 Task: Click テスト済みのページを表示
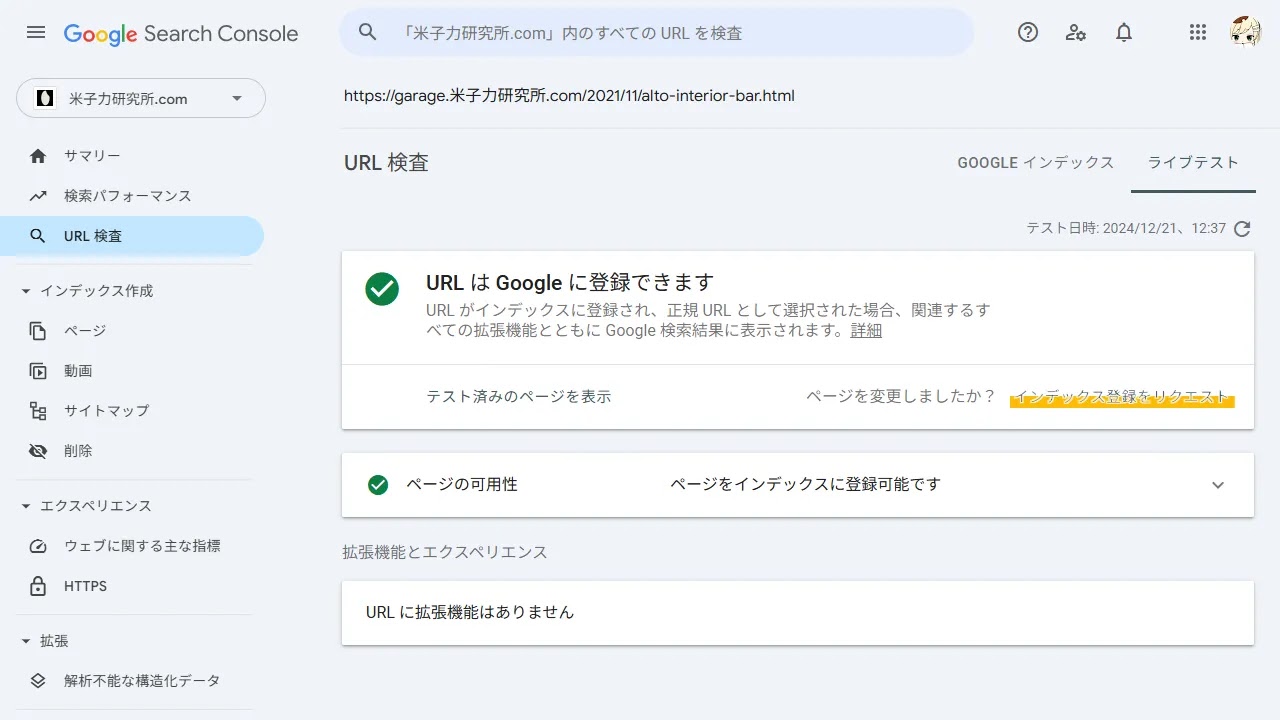518,397
